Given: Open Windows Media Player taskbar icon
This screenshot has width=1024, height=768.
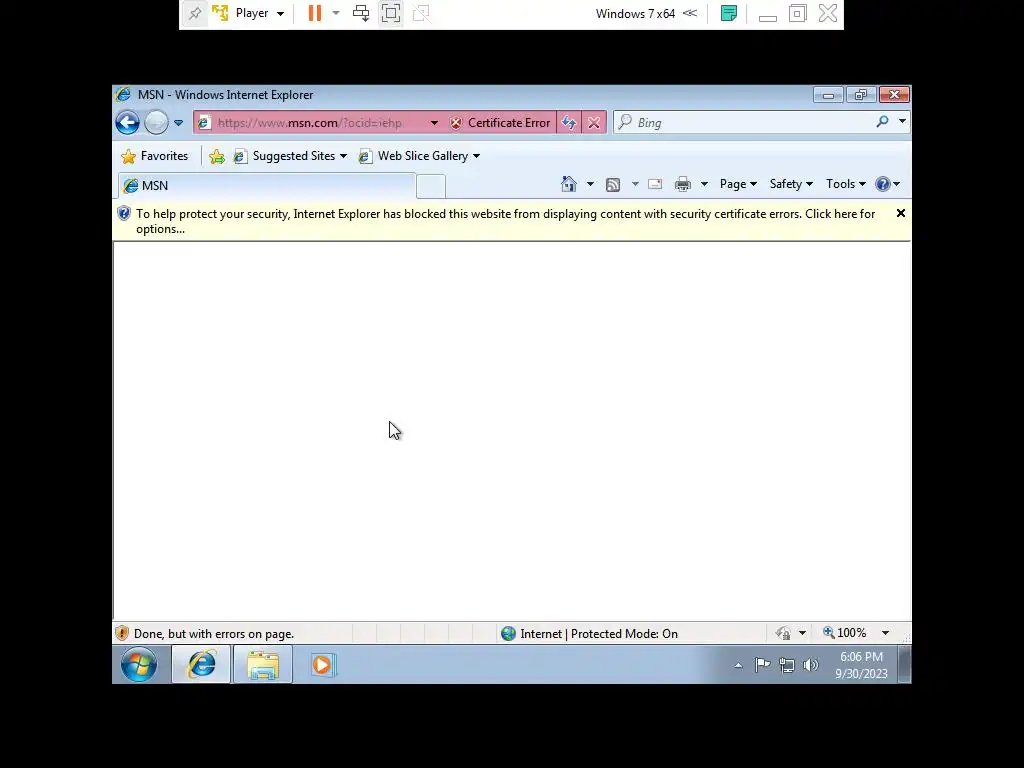Looking at the screenshot, I should pos(322,665).
